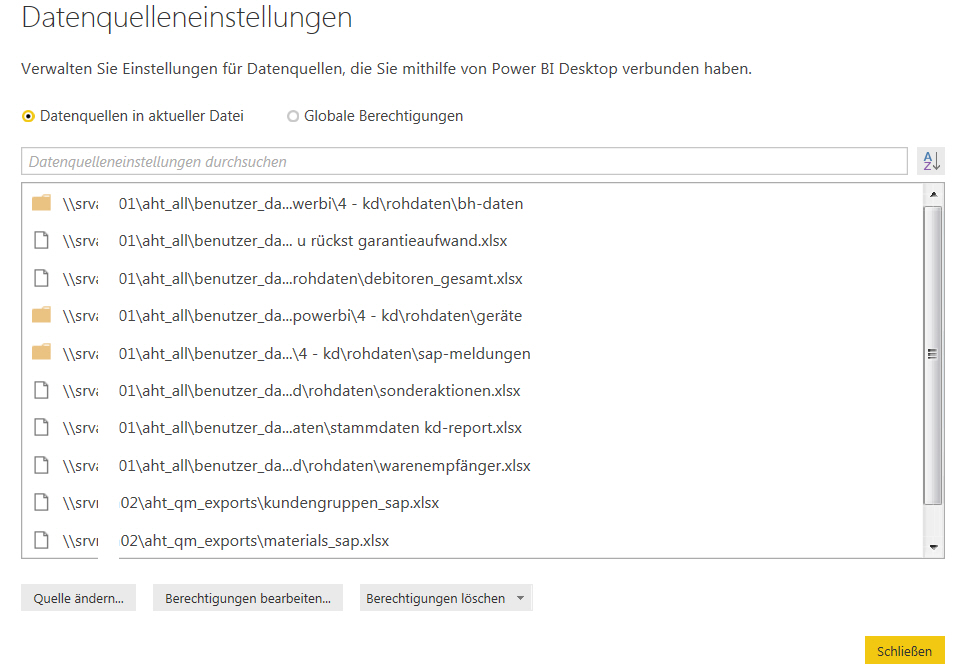Click the data source list scrollbar thumb
Image resolution: width=963 pixels, height=671 pixels.
(933, 355)
